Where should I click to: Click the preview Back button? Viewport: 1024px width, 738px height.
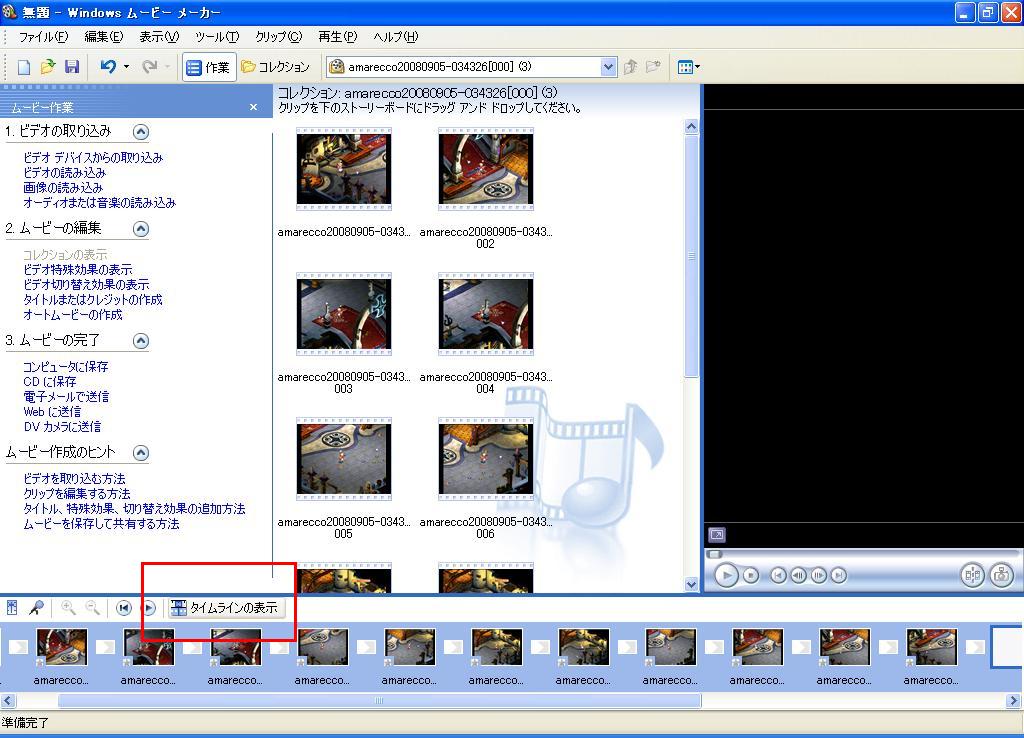click(x=778, y=575)
